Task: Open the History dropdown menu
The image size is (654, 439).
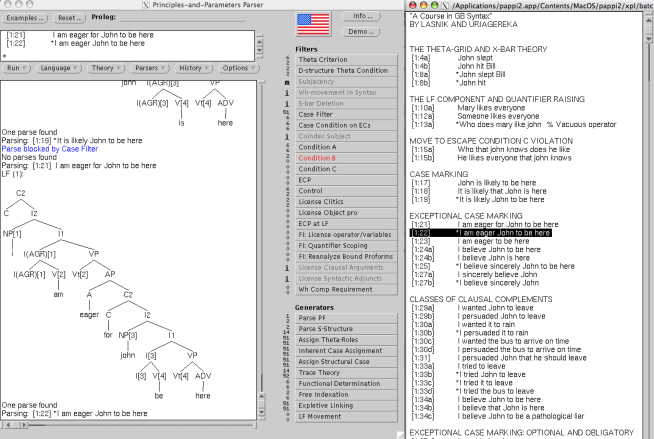Action: pyautogui.click(x=194, y=68)
